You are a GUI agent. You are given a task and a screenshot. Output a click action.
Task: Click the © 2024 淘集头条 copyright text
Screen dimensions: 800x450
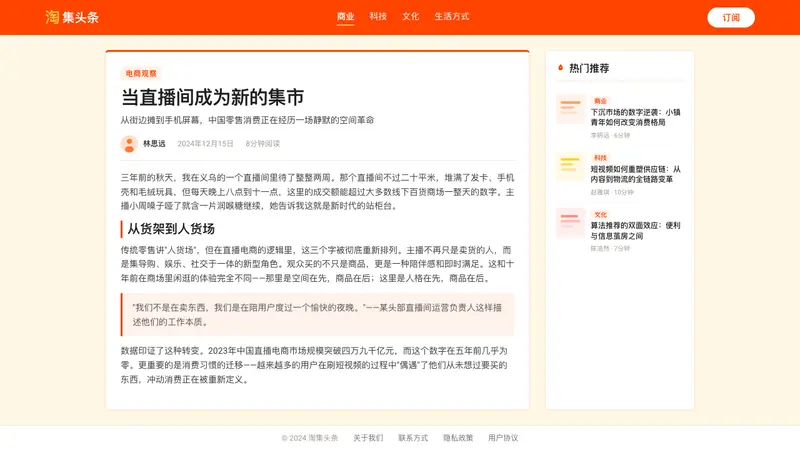click(x=310, y=438)
